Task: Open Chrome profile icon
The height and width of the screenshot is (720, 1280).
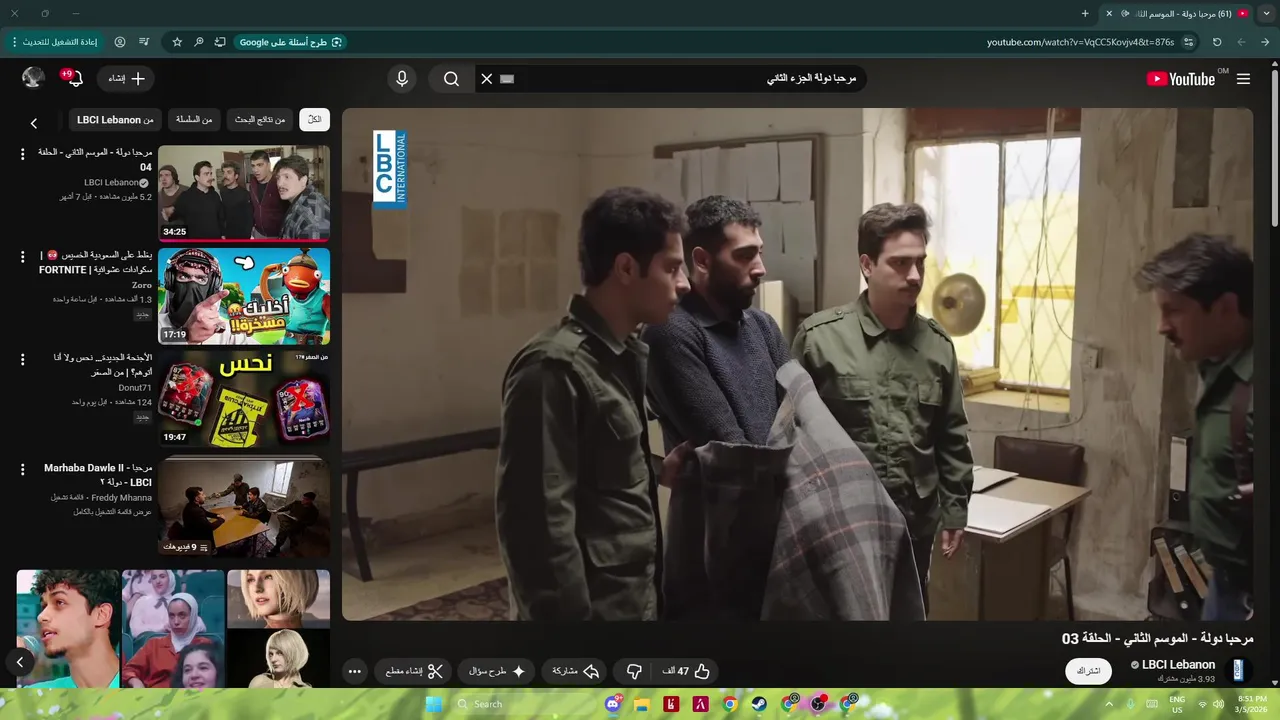Action: coord(120,42)
